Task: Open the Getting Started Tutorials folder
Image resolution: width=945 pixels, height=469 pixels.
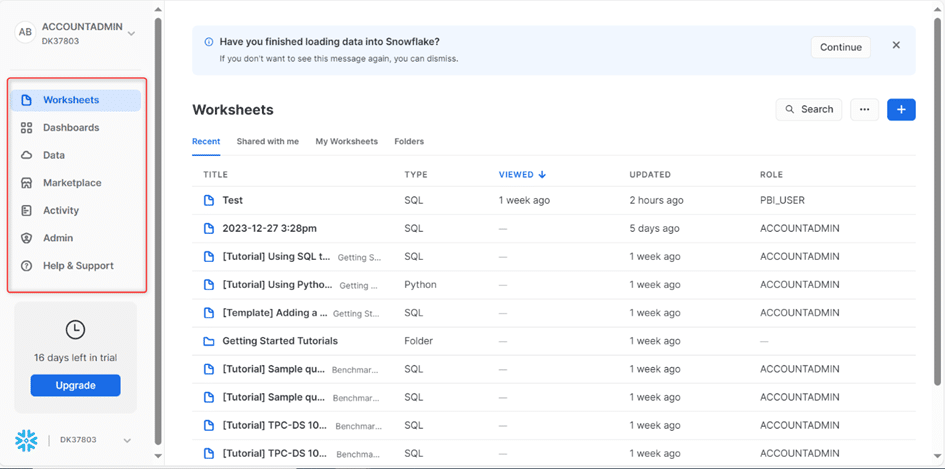Action: point(280,341)
